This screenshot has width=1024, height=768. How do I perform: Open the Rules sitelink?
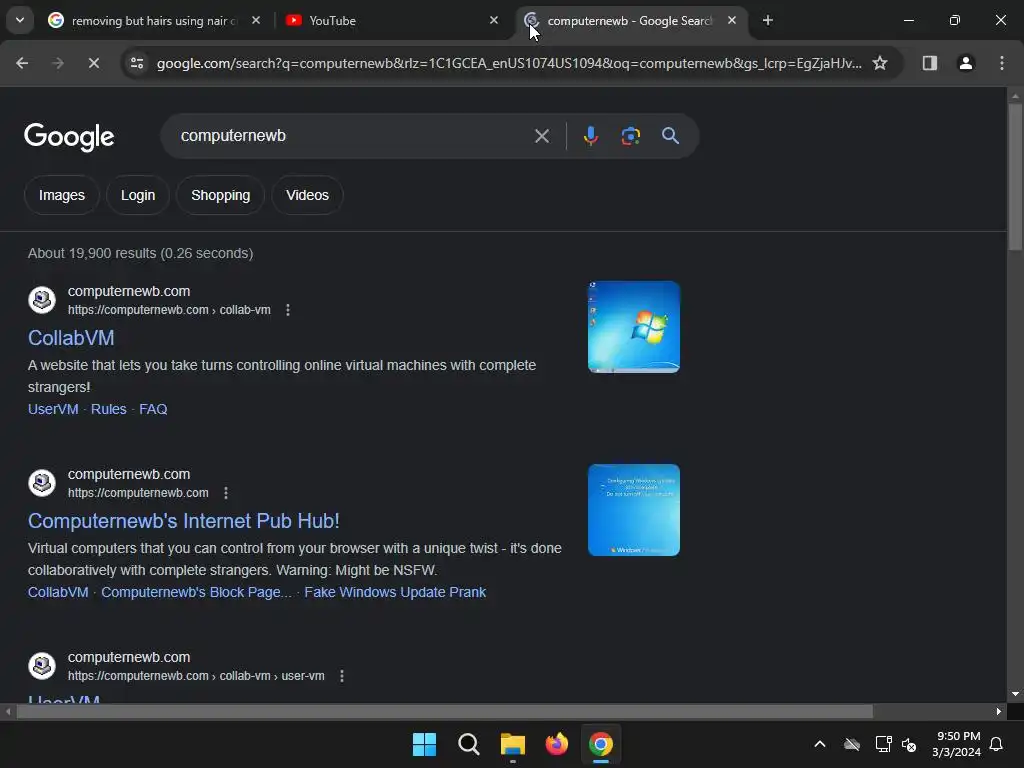(x=108, y=409)
